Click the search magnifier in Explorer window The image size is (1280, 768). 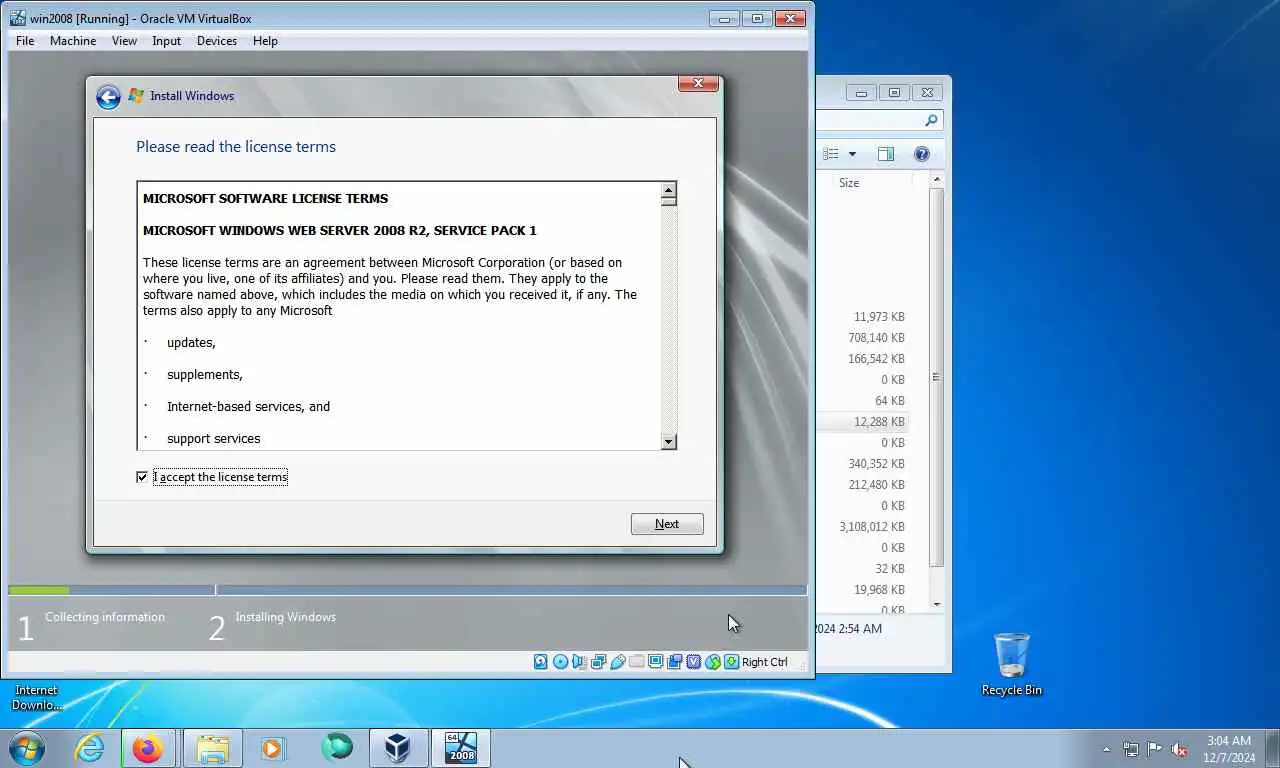click(931, 120)
